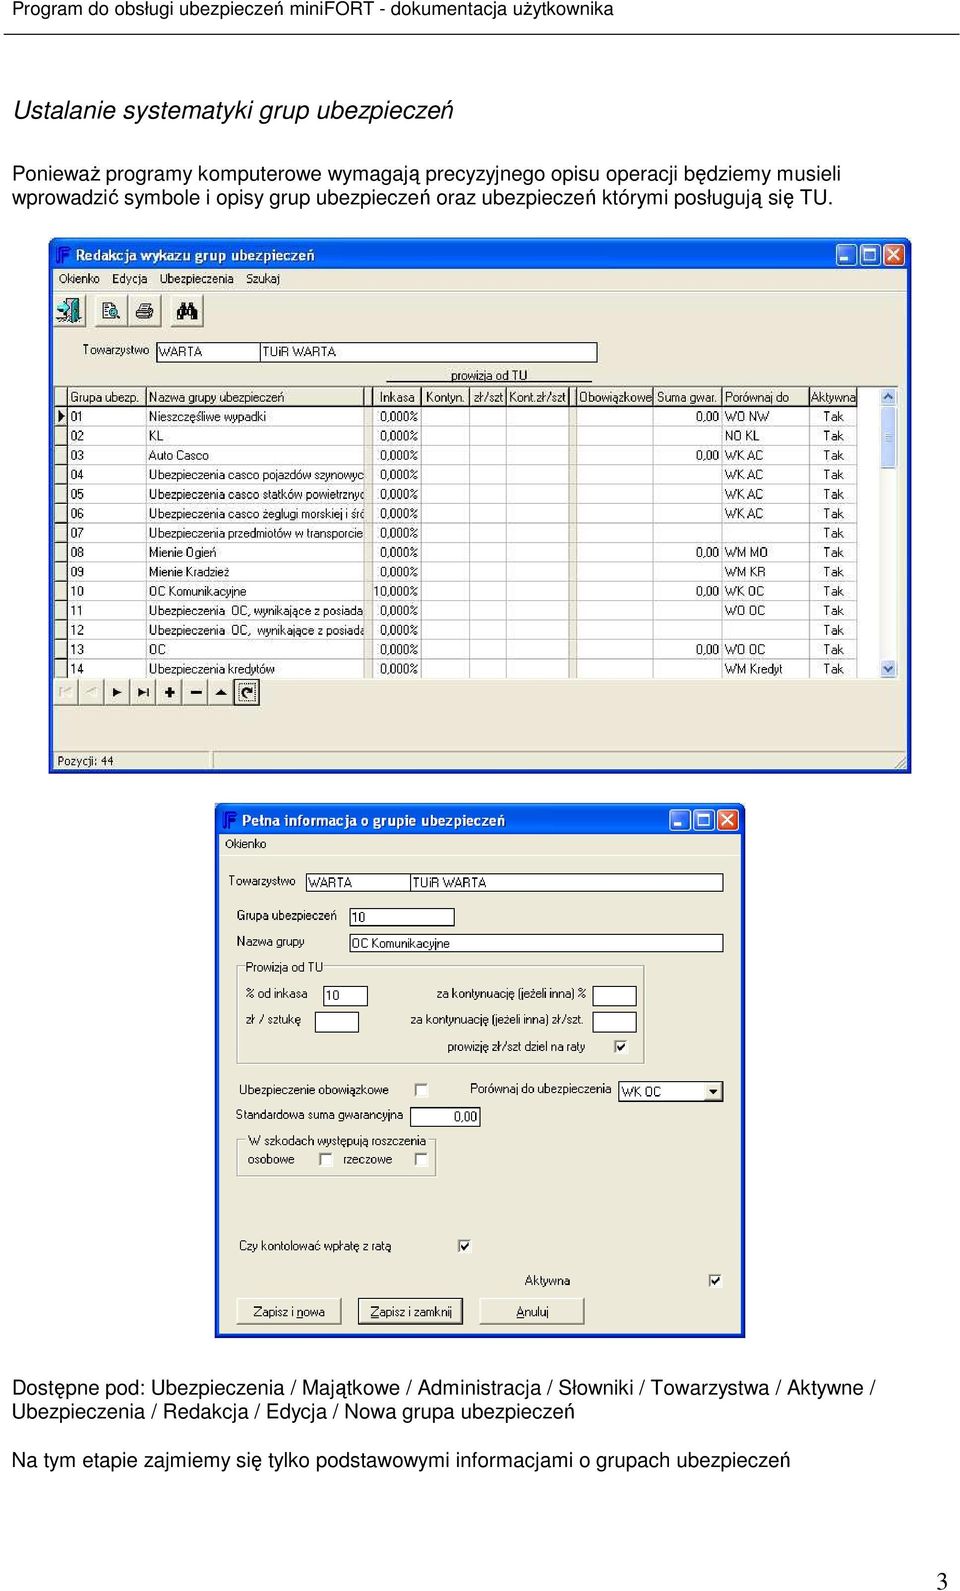Image resolution: width=960 pixels, height=1591 pixels.
Task: Enable 'Ubezpieczenie obowiązkowe' checkbox
Action: click(x=421, y=1090)
